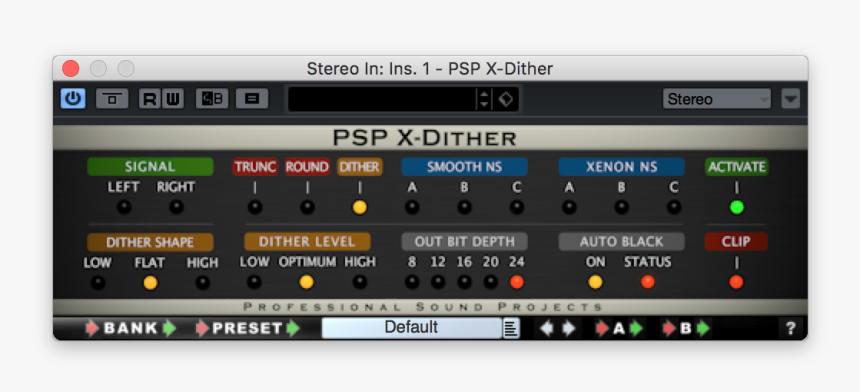Screen dimensions: 860x392
Task: Copy settings to A with red arrow
Action: click(603, 328)
